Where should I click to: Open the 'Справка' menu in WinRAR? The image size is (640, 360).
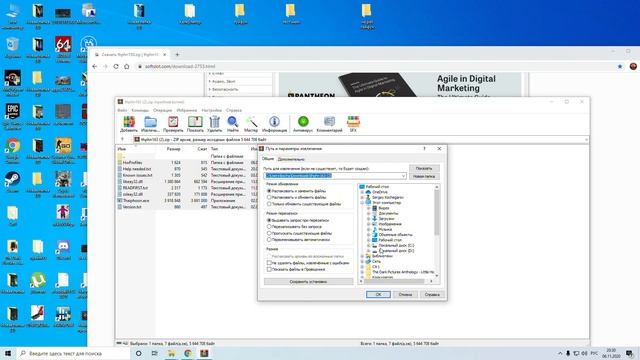234,110
